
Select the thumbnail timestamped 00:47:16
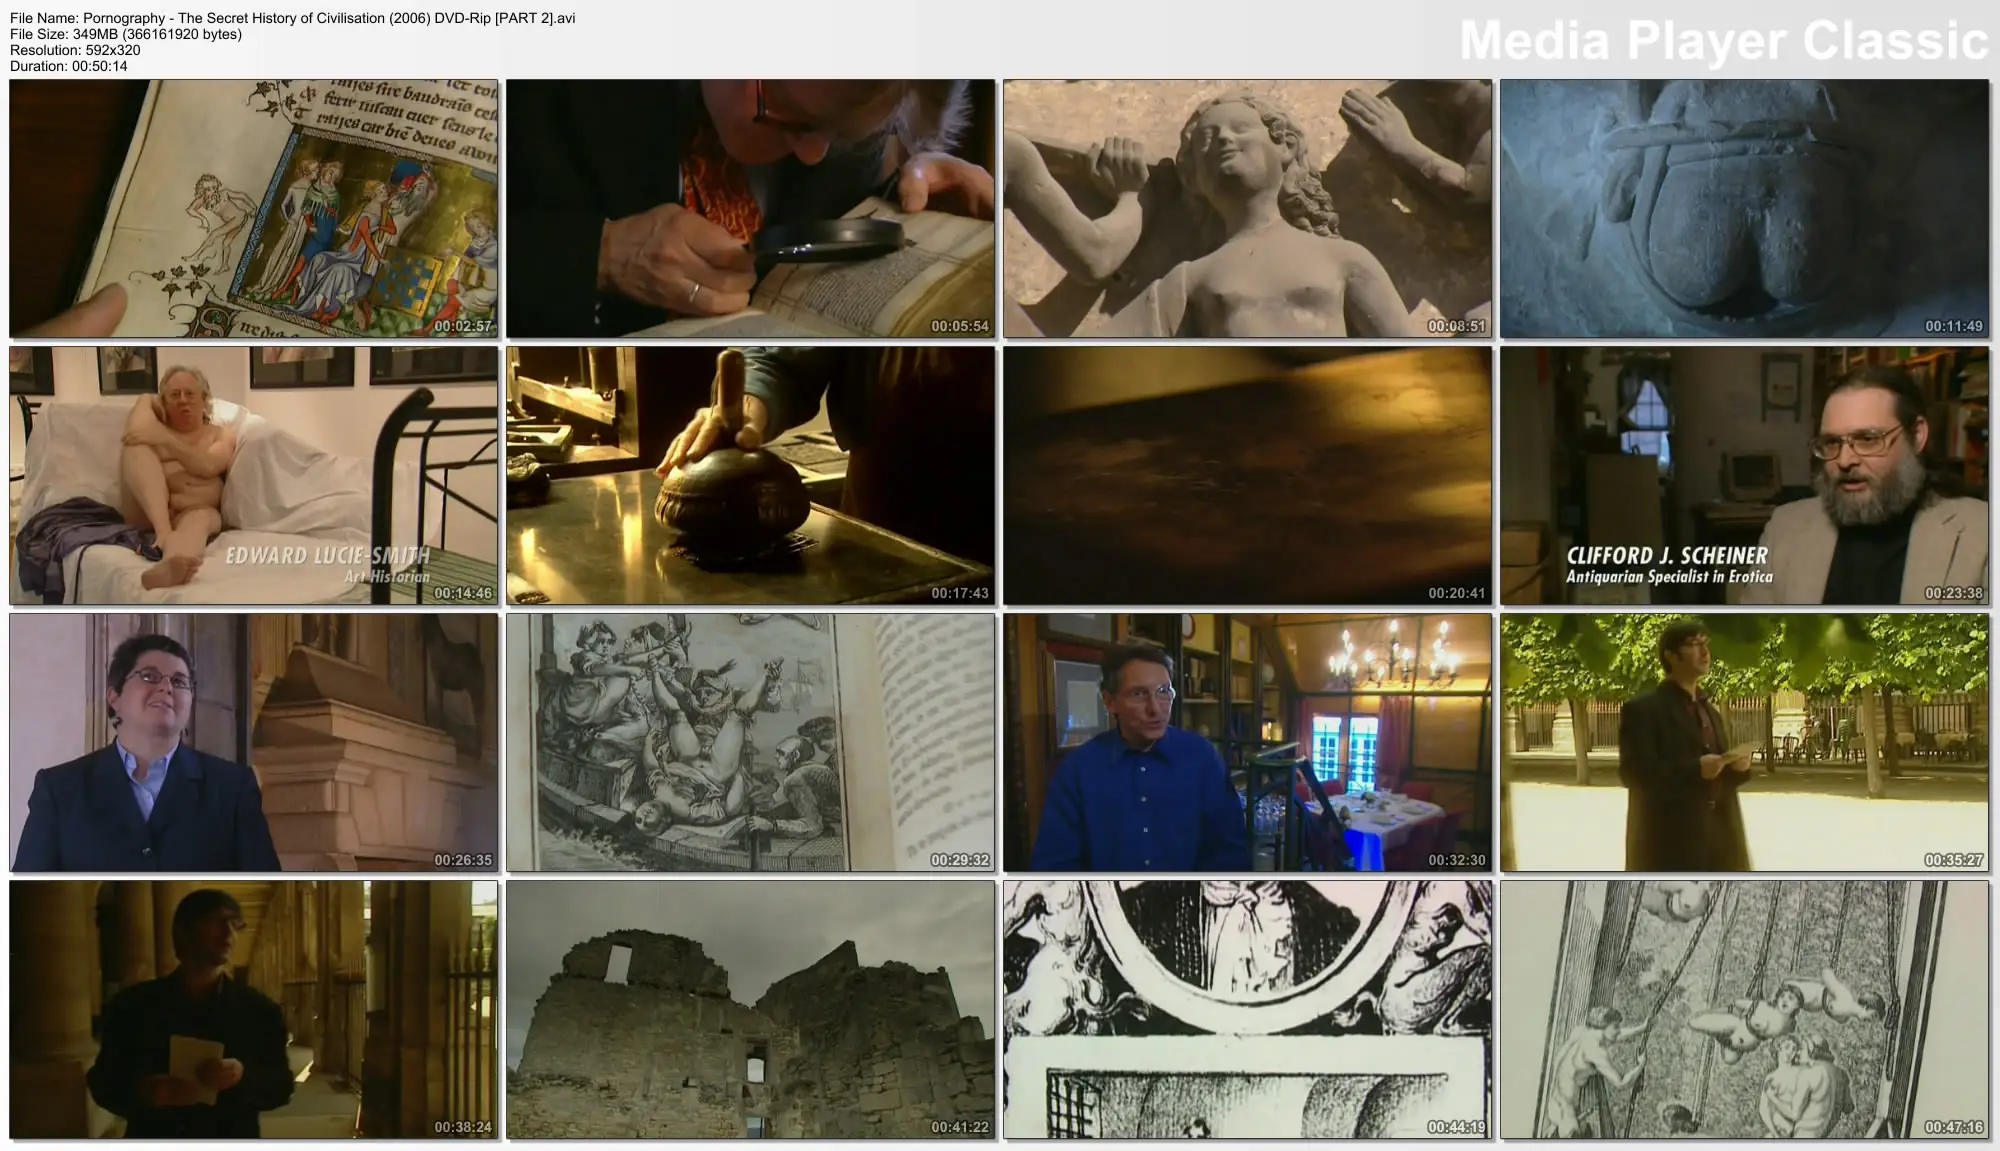pos(1744,1009)
